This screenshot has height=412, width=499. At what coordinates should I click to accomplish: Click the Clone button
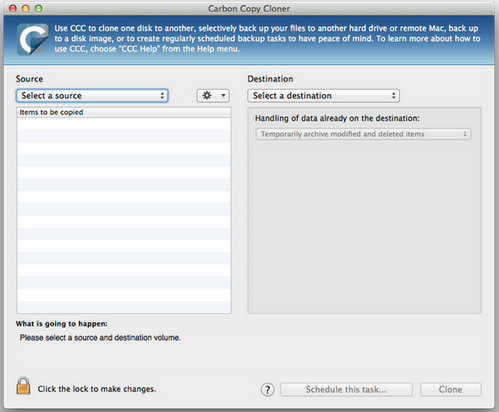(451, 389)
